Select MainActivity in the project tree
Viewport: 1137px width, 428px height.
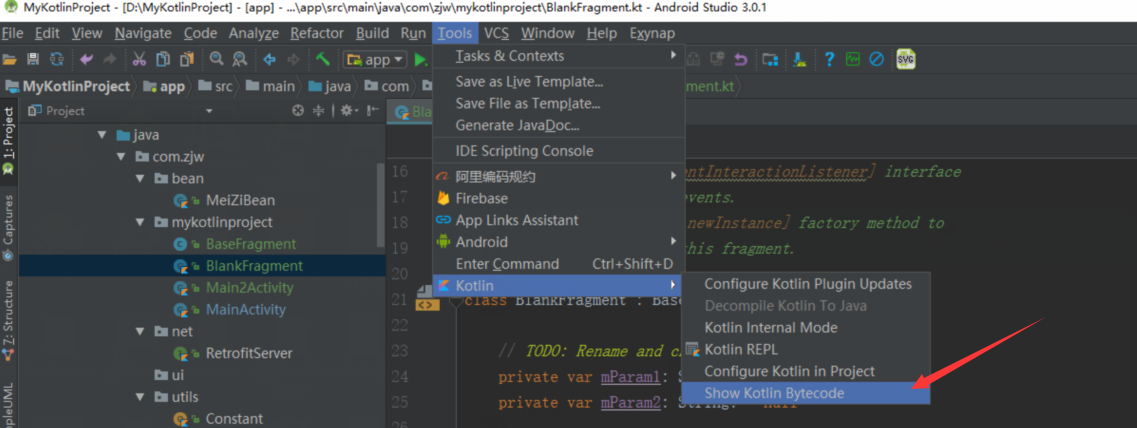(x=245, y=310)
